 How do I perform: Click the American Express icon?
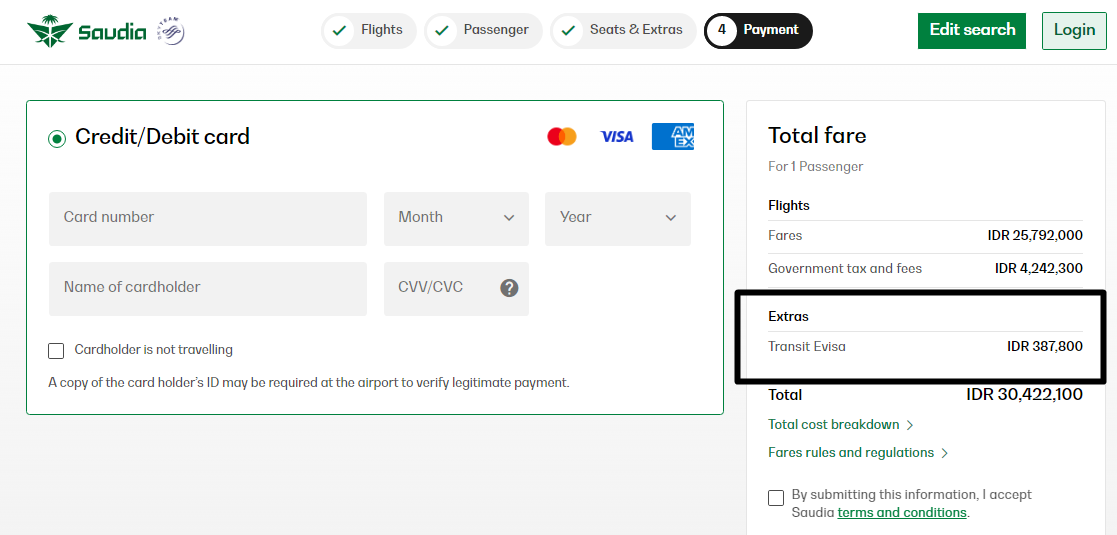click(x=673, y=137)
